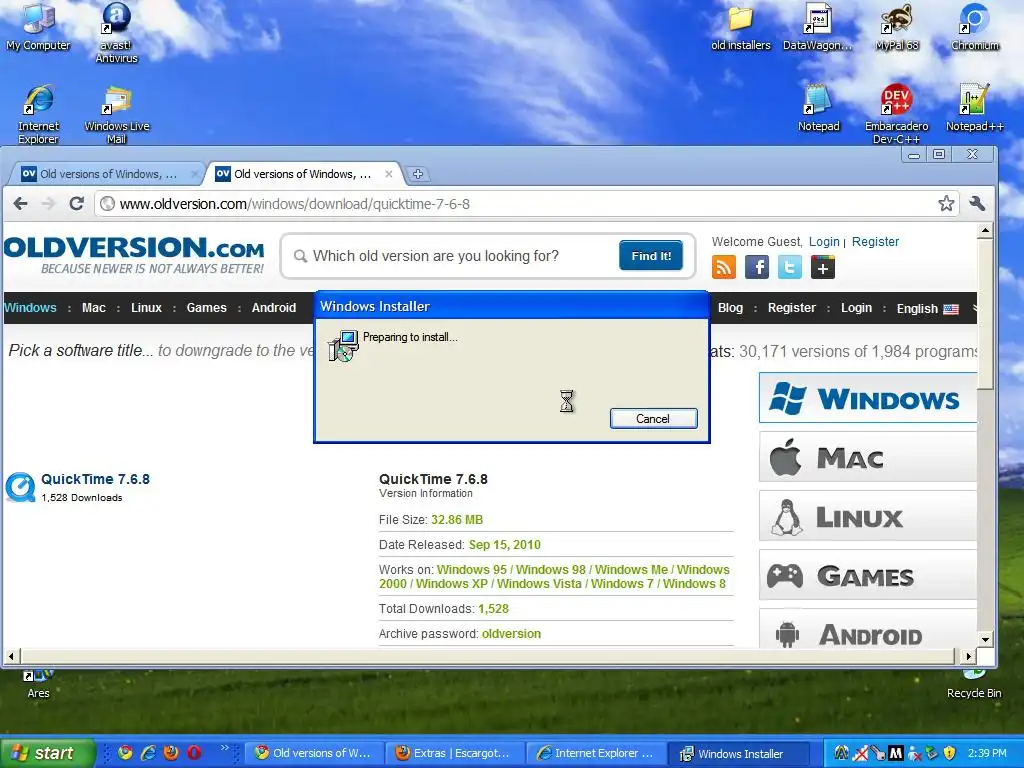Switch to Internet Explorer taskbar window

point(596,753)
